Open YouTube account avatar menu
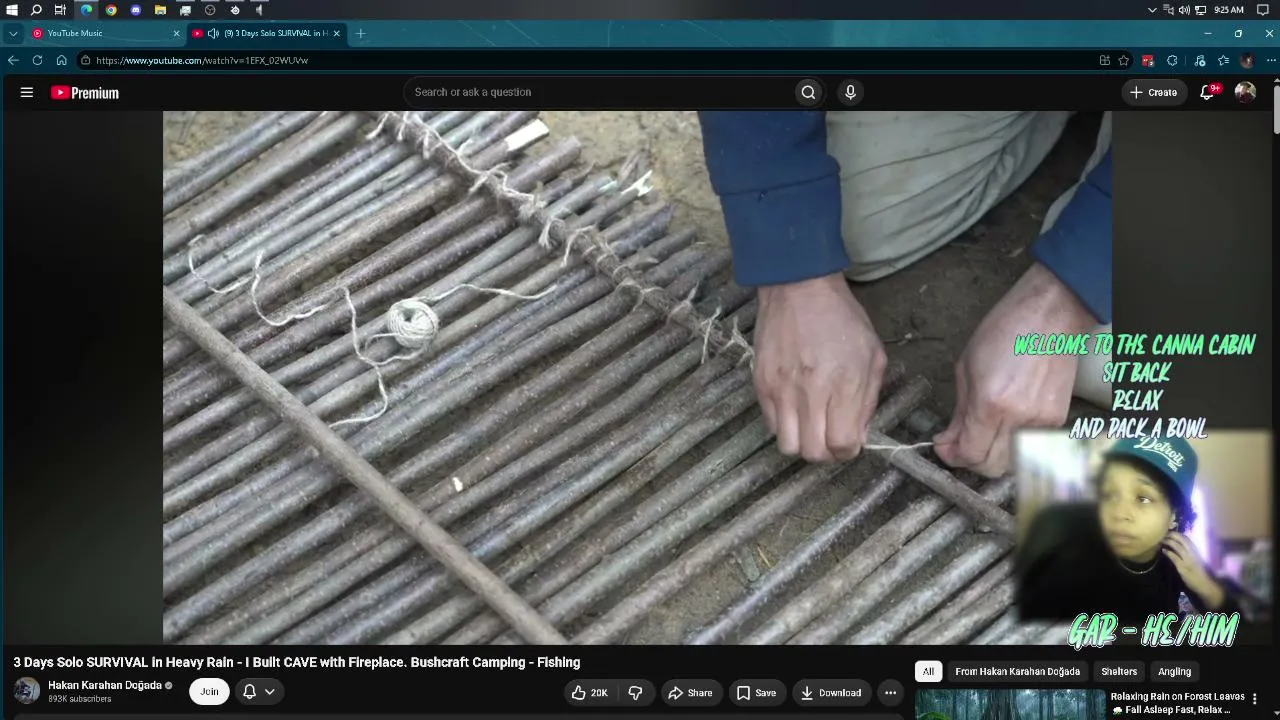Viewport: 1280px width, 720px height. (x=1245, y=92)
